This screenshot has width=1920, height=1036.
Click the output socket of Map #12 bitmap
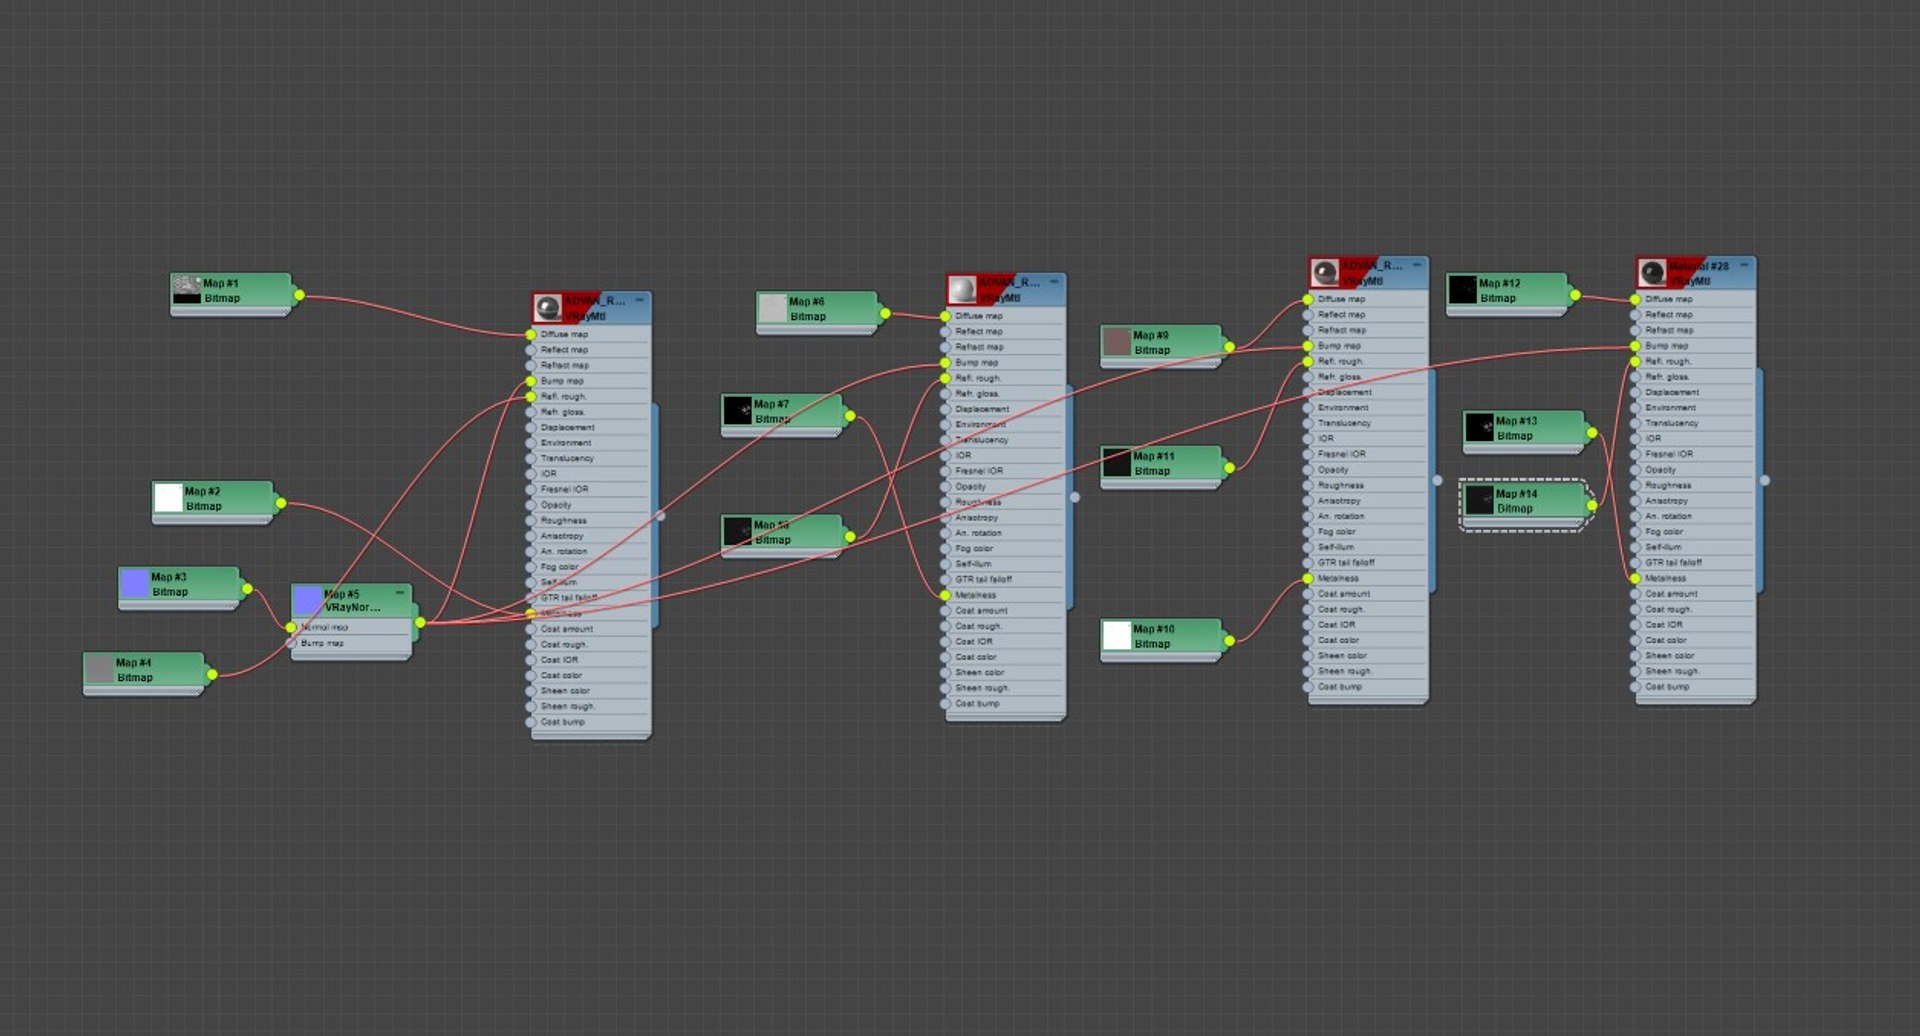1575,295
